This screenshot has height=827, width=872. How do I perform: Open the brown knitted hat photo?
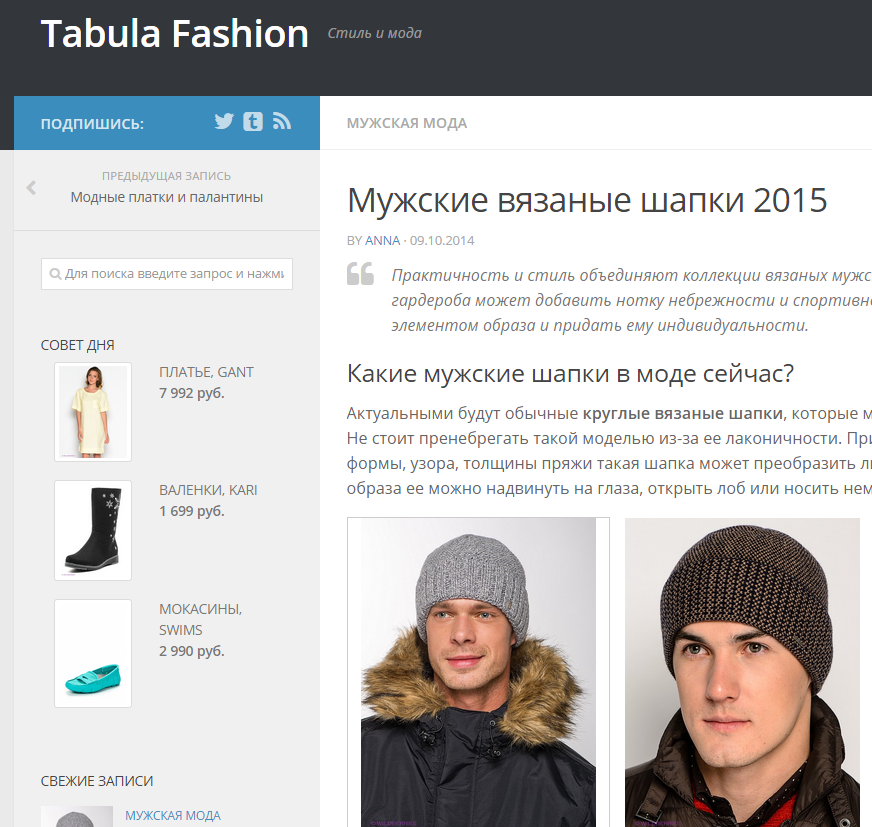(742, 672)
